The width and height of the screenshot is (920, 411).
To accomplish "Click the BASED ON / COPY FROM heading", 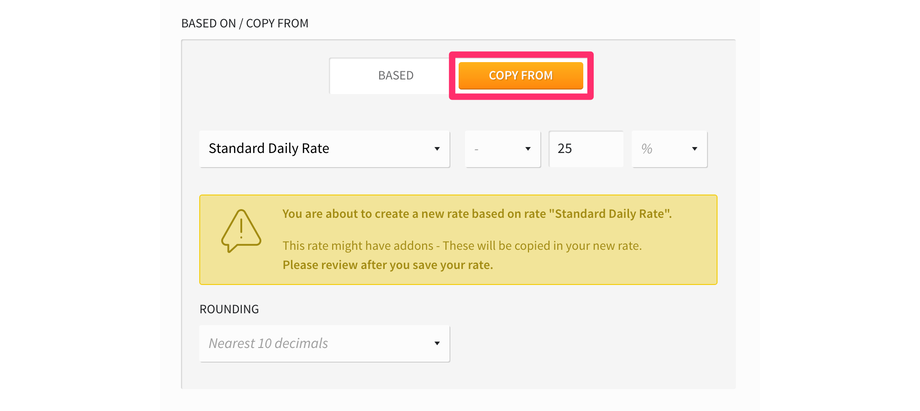I will point(245,23).
